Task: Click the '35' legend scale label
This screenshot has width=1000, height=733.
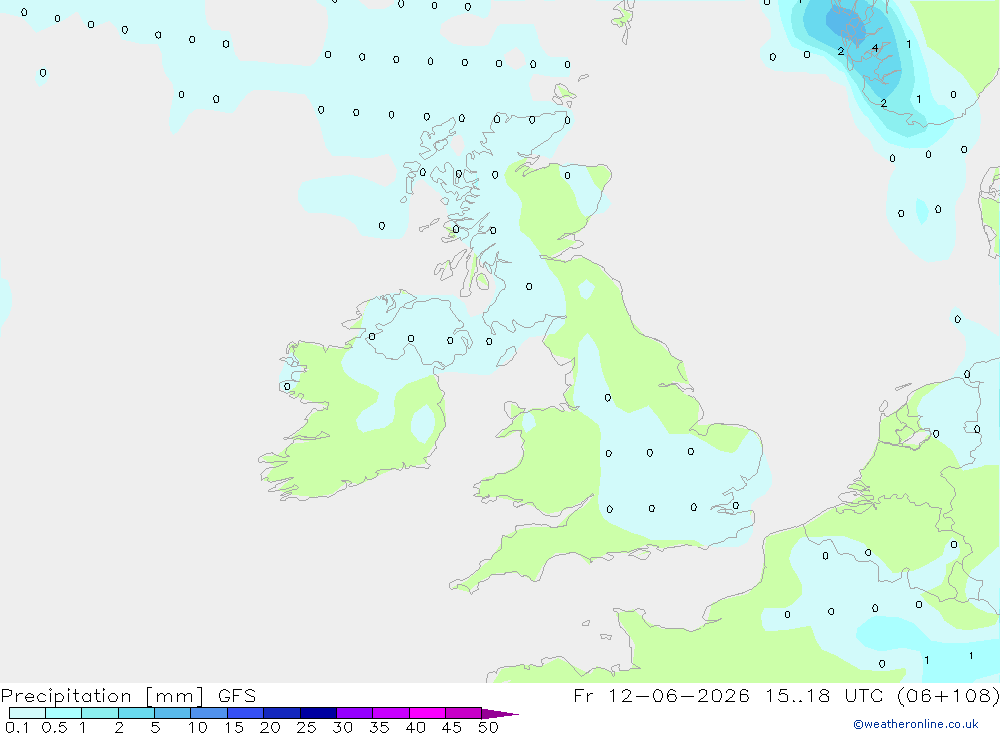Action: coord(379,727)
